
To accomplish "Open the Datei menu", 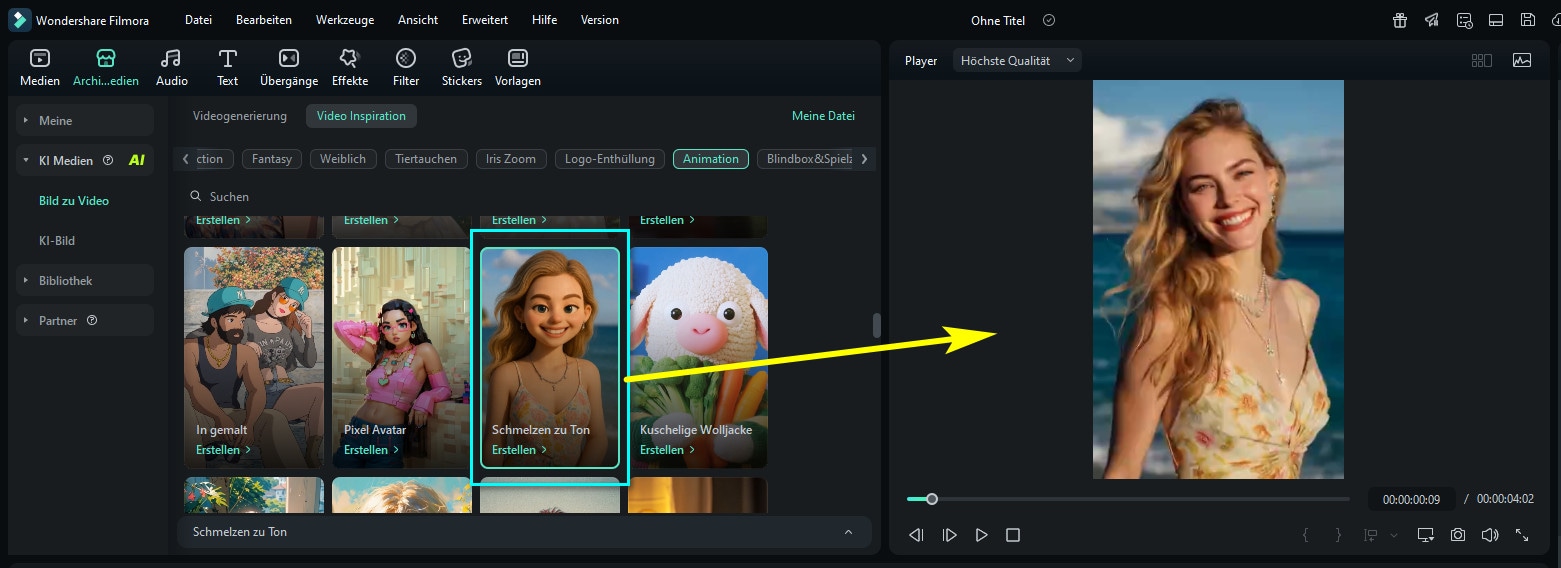I will (x=198, y=20).
